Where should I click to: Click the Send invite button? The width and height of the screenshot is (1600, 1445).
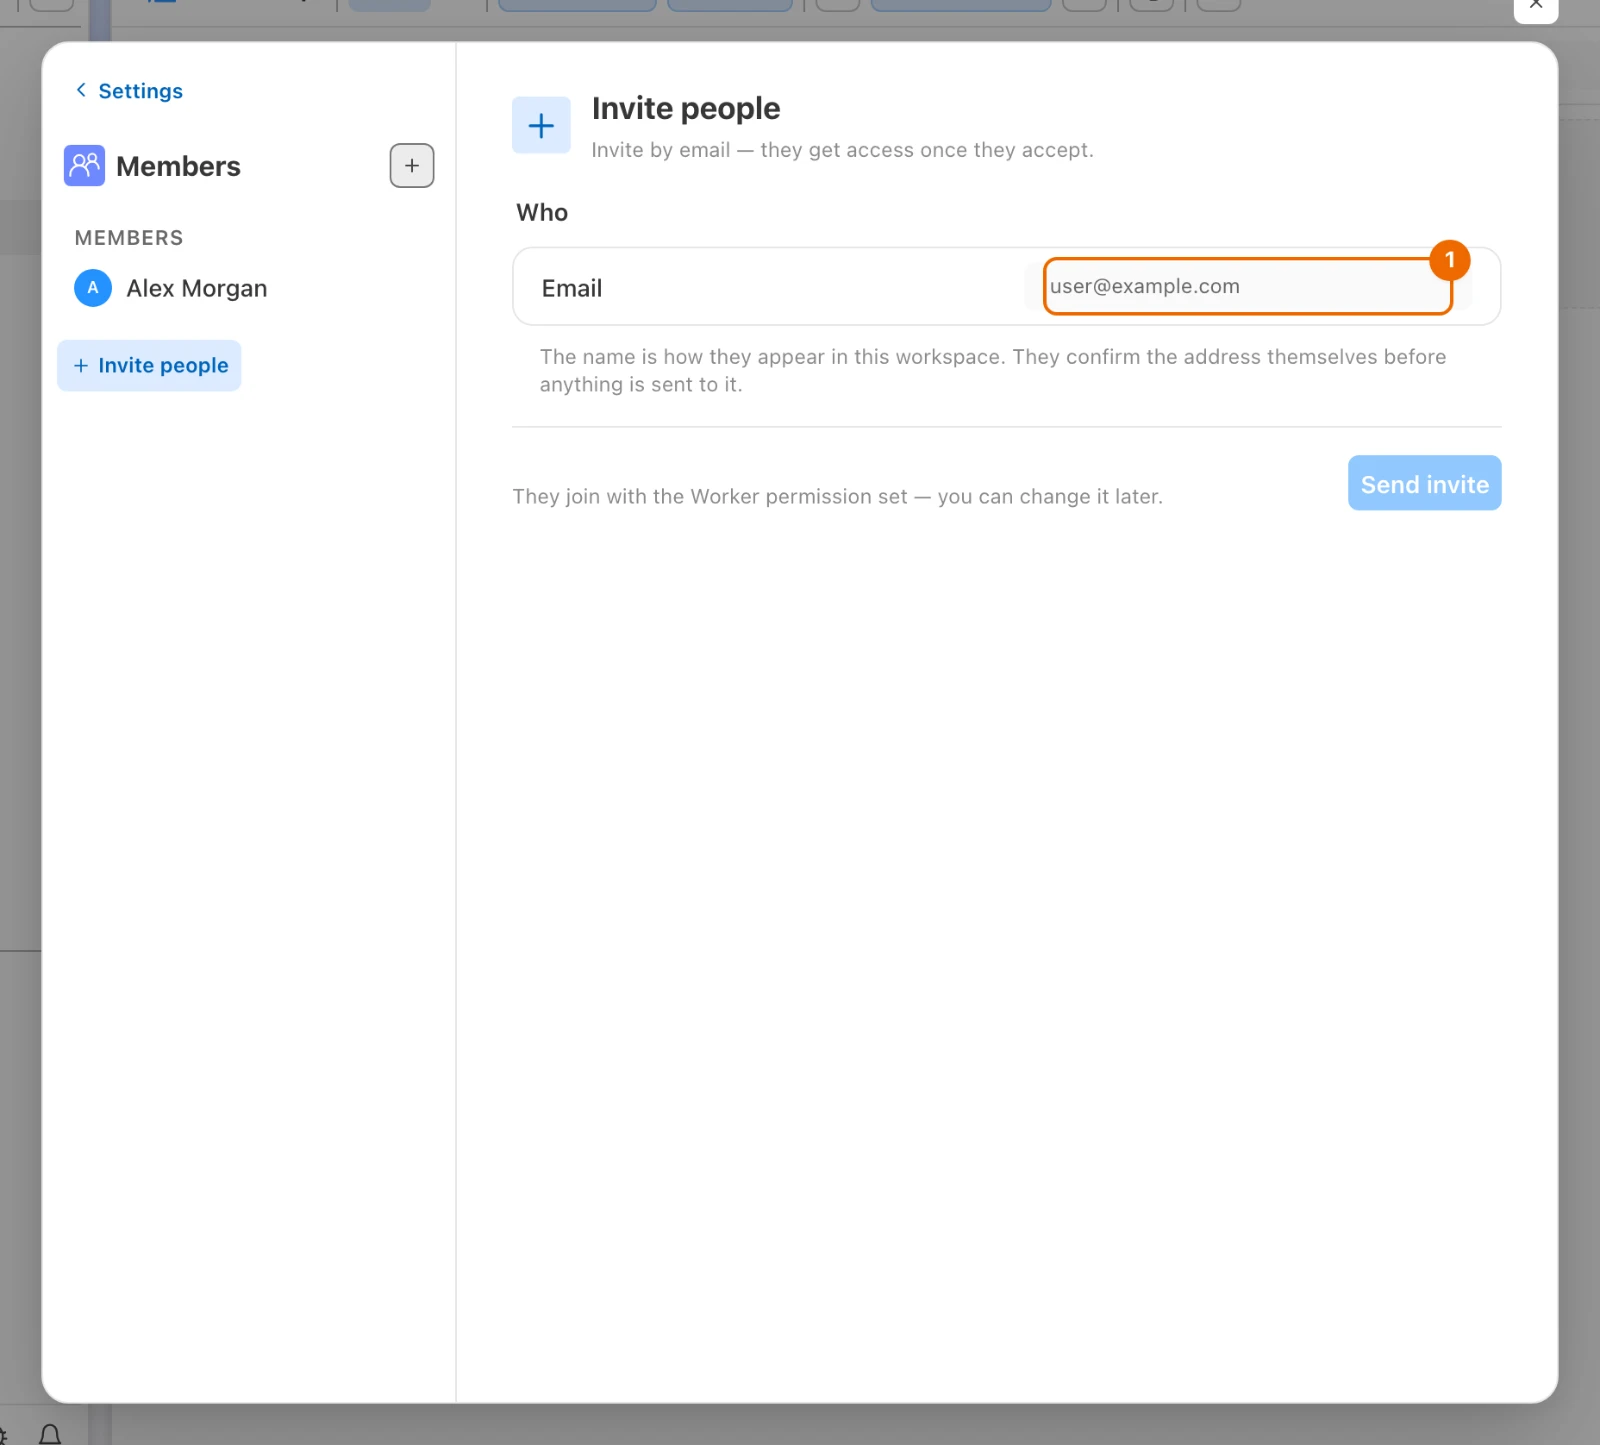(x=1424, y=484)
